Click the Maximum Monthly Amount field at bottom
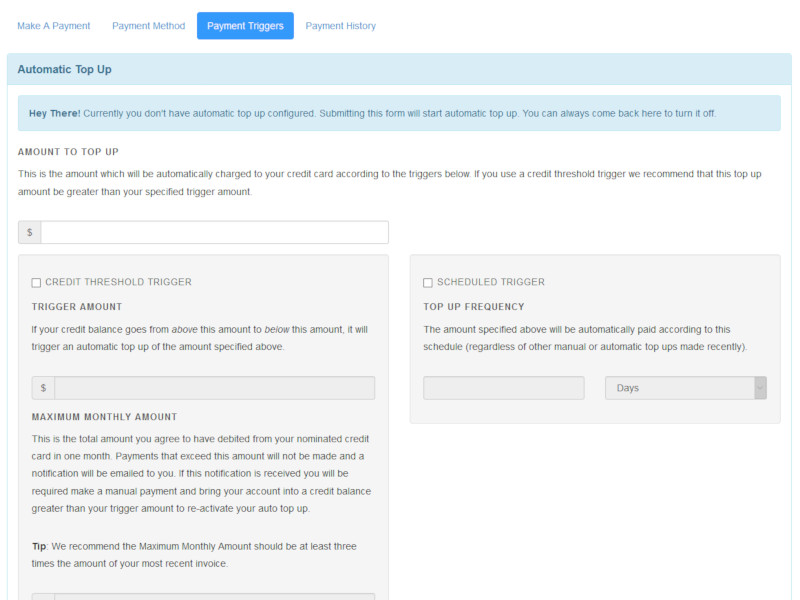Screen dimensions: 800x600 pos(214,596)
